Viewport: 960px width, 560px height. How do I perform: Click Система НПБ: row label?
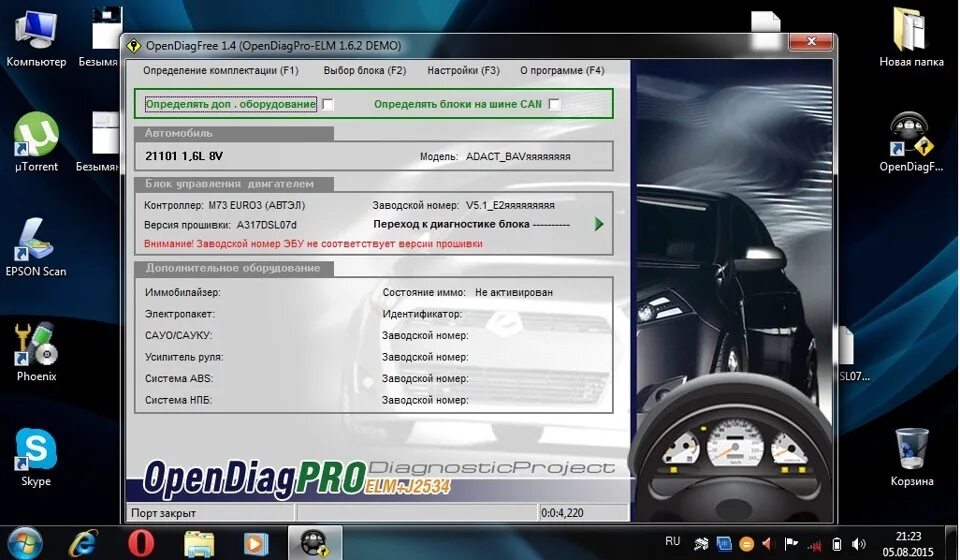coord(178,400)
